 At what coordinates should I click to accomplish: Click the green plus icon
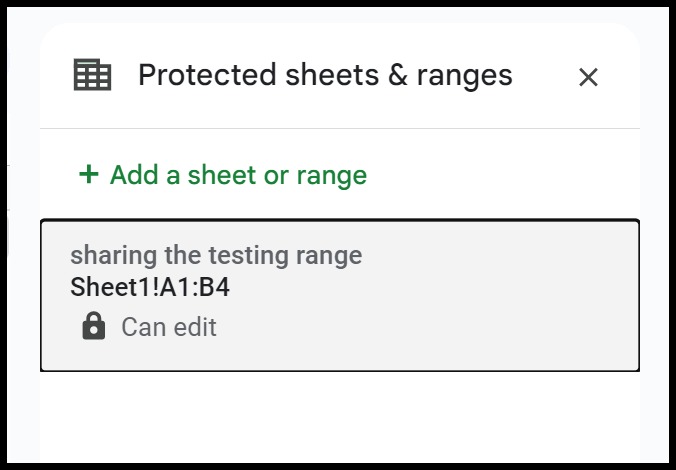pos(89,174)
